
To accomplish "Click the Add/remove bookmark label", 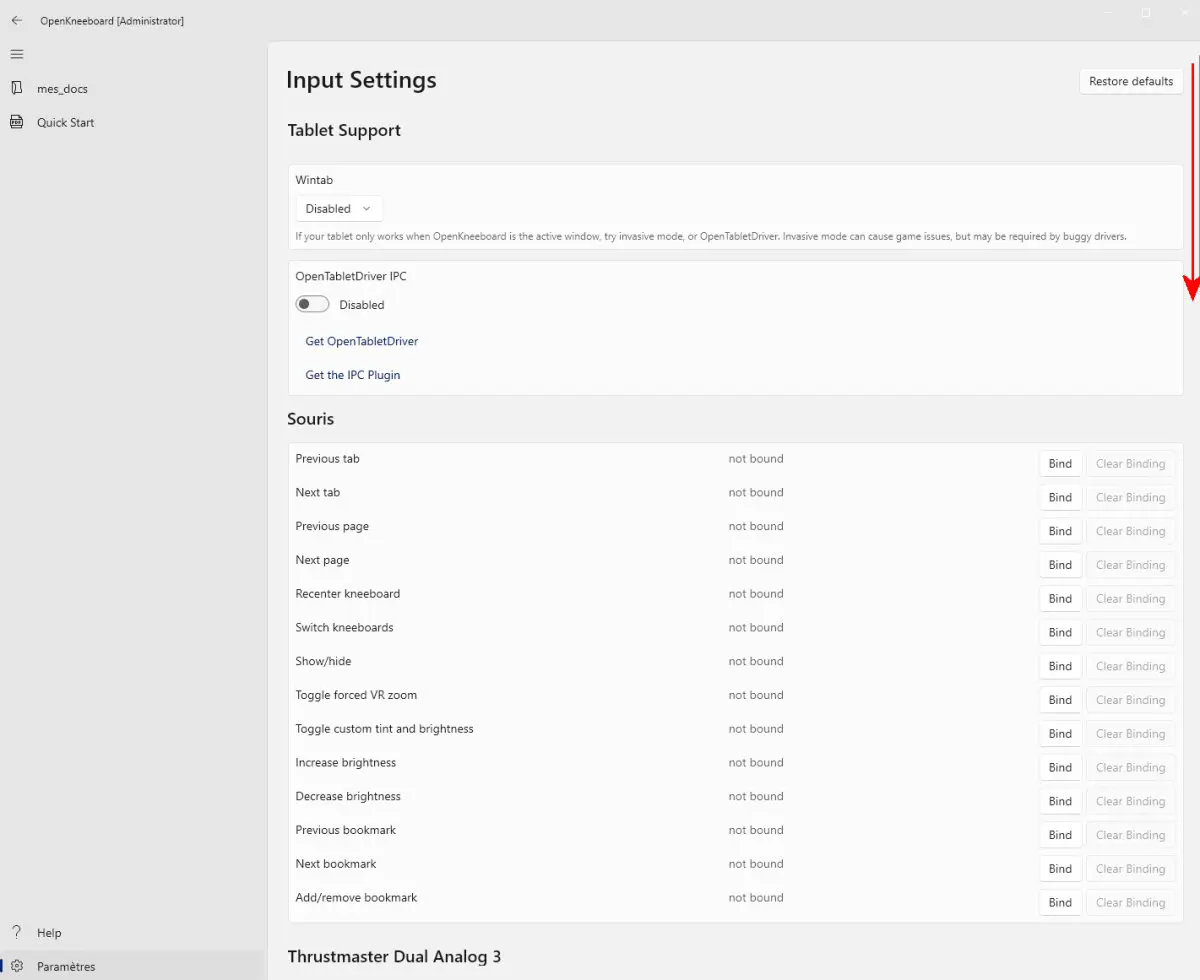I will 356,898.
